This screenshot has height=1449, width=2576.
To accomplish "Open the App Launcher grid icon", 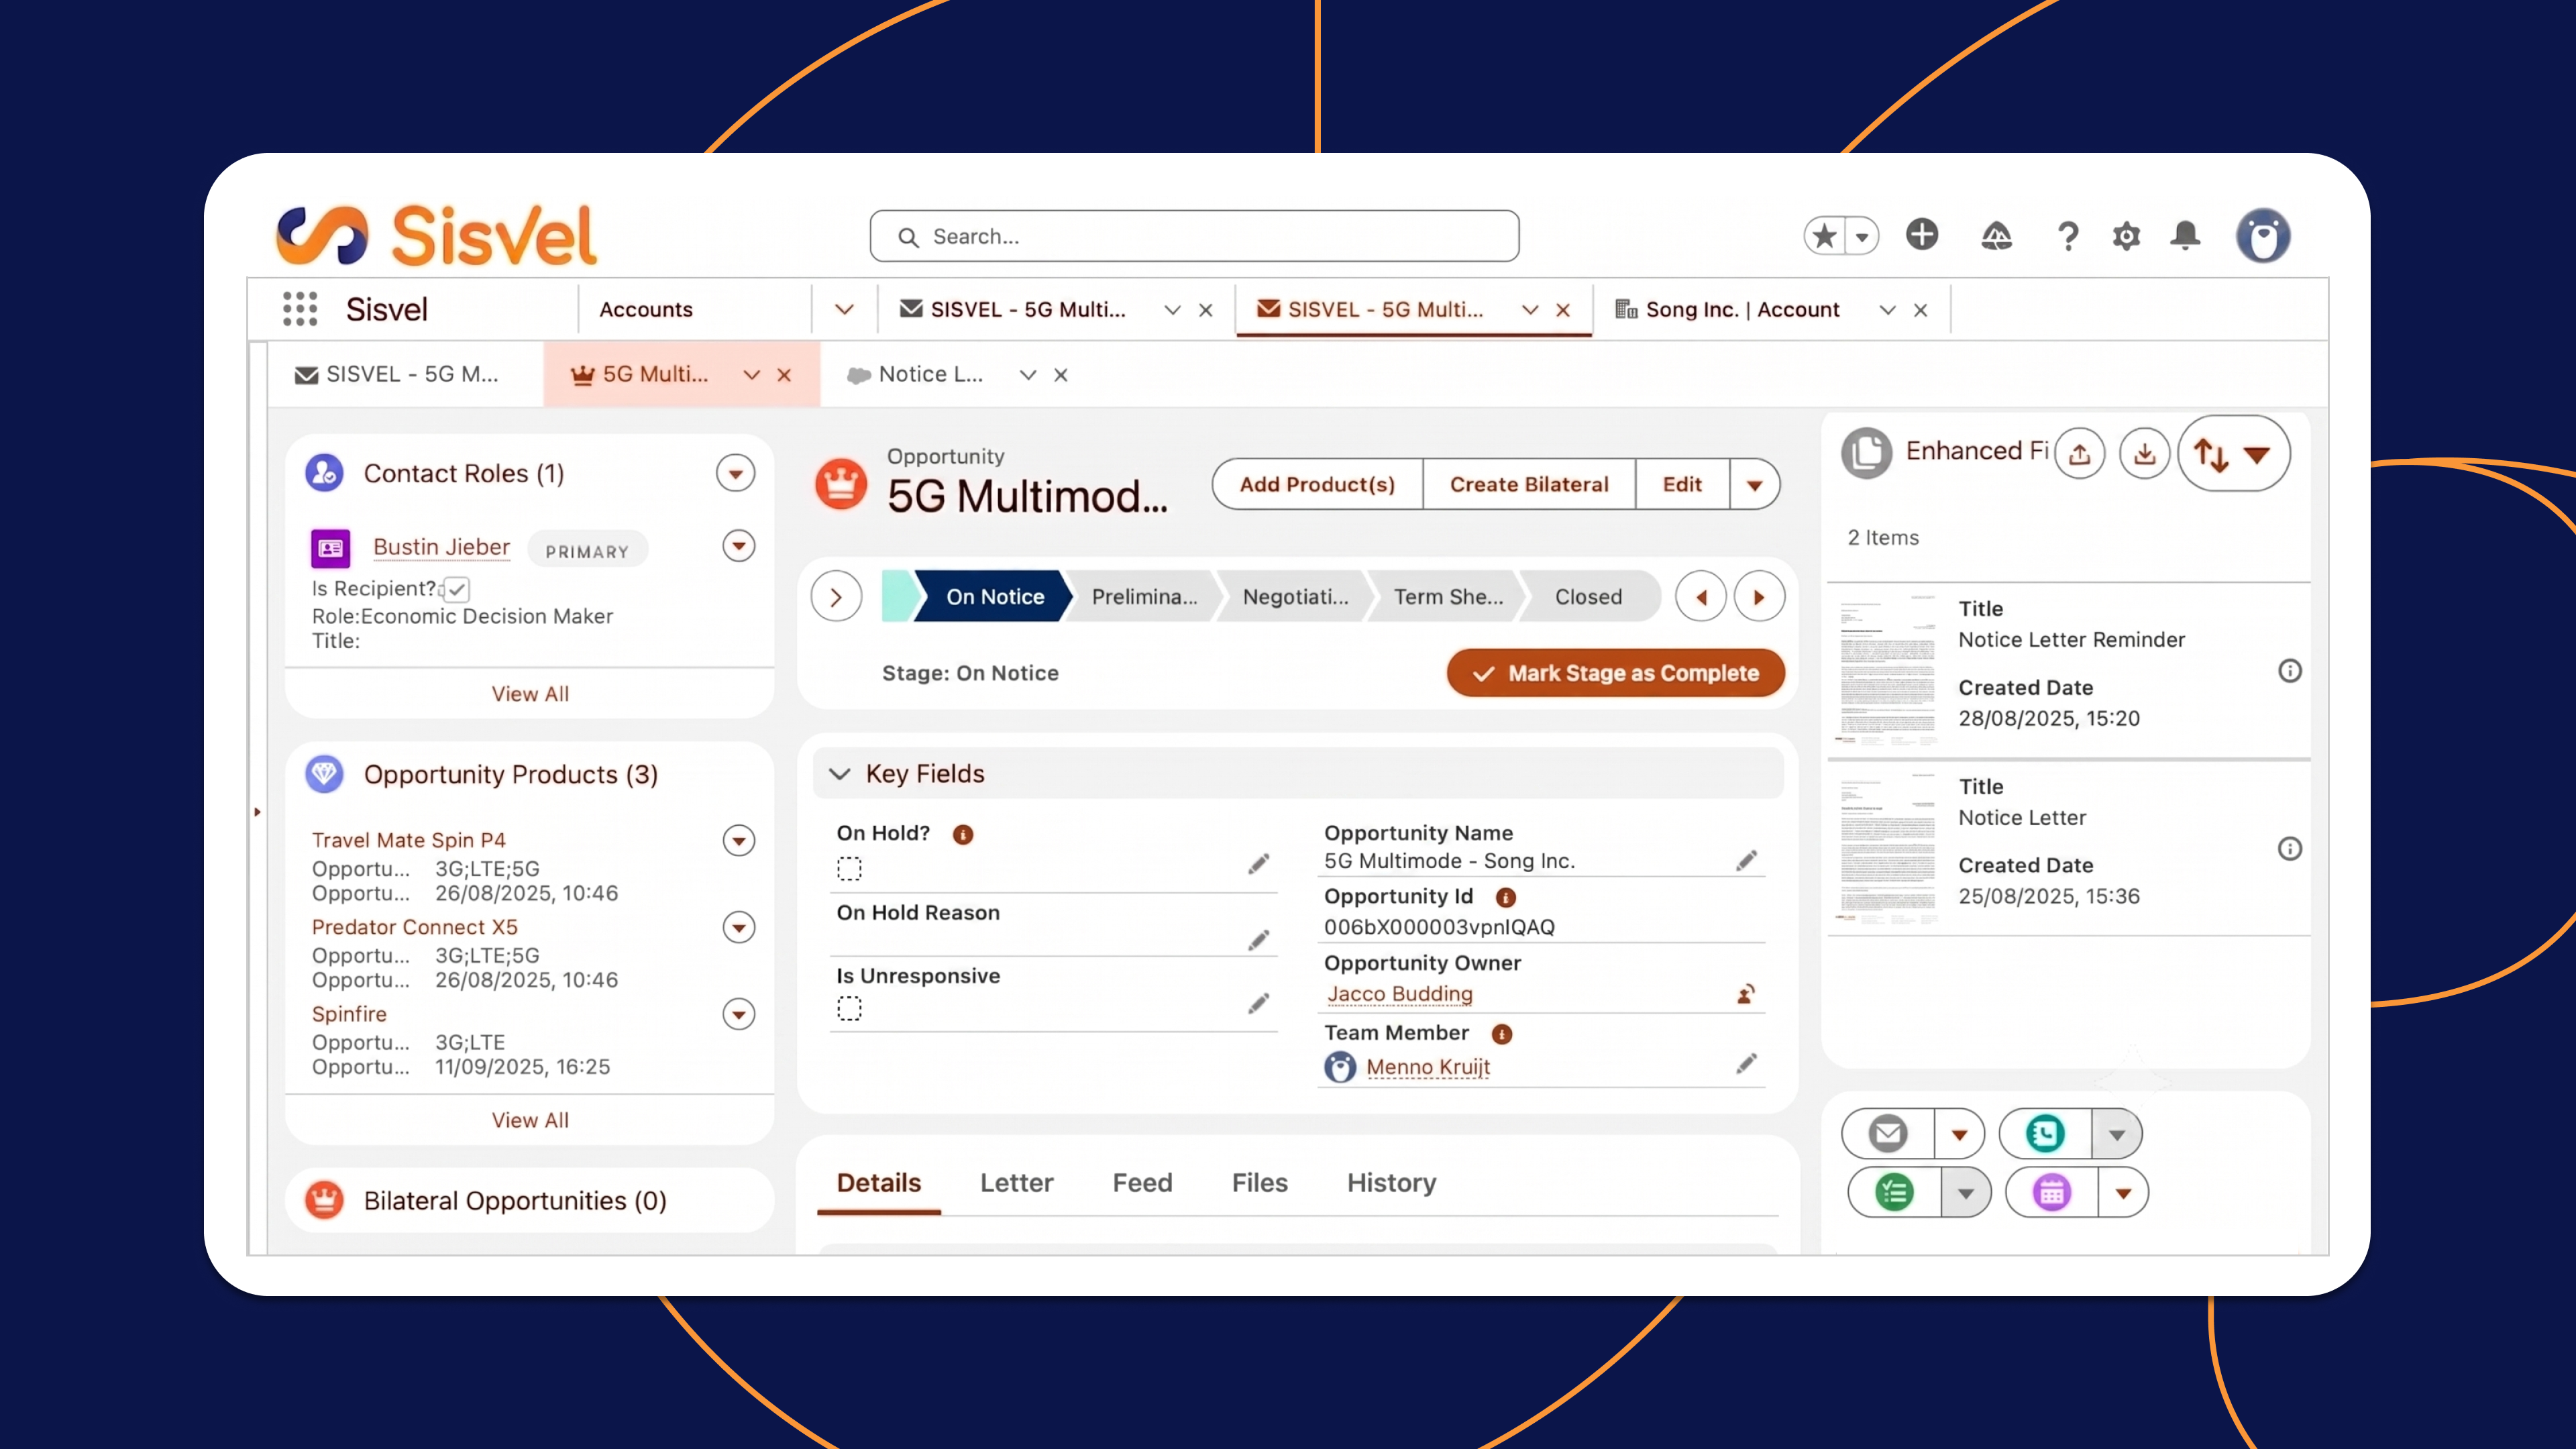I will (x=300, y=309).
